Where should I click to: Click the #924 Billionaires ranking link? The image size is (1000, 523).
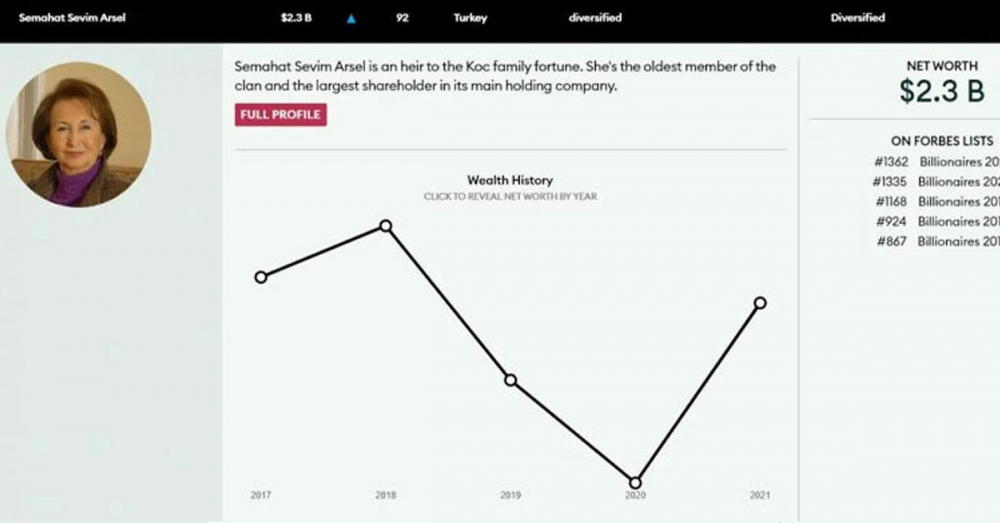[937, 222]
